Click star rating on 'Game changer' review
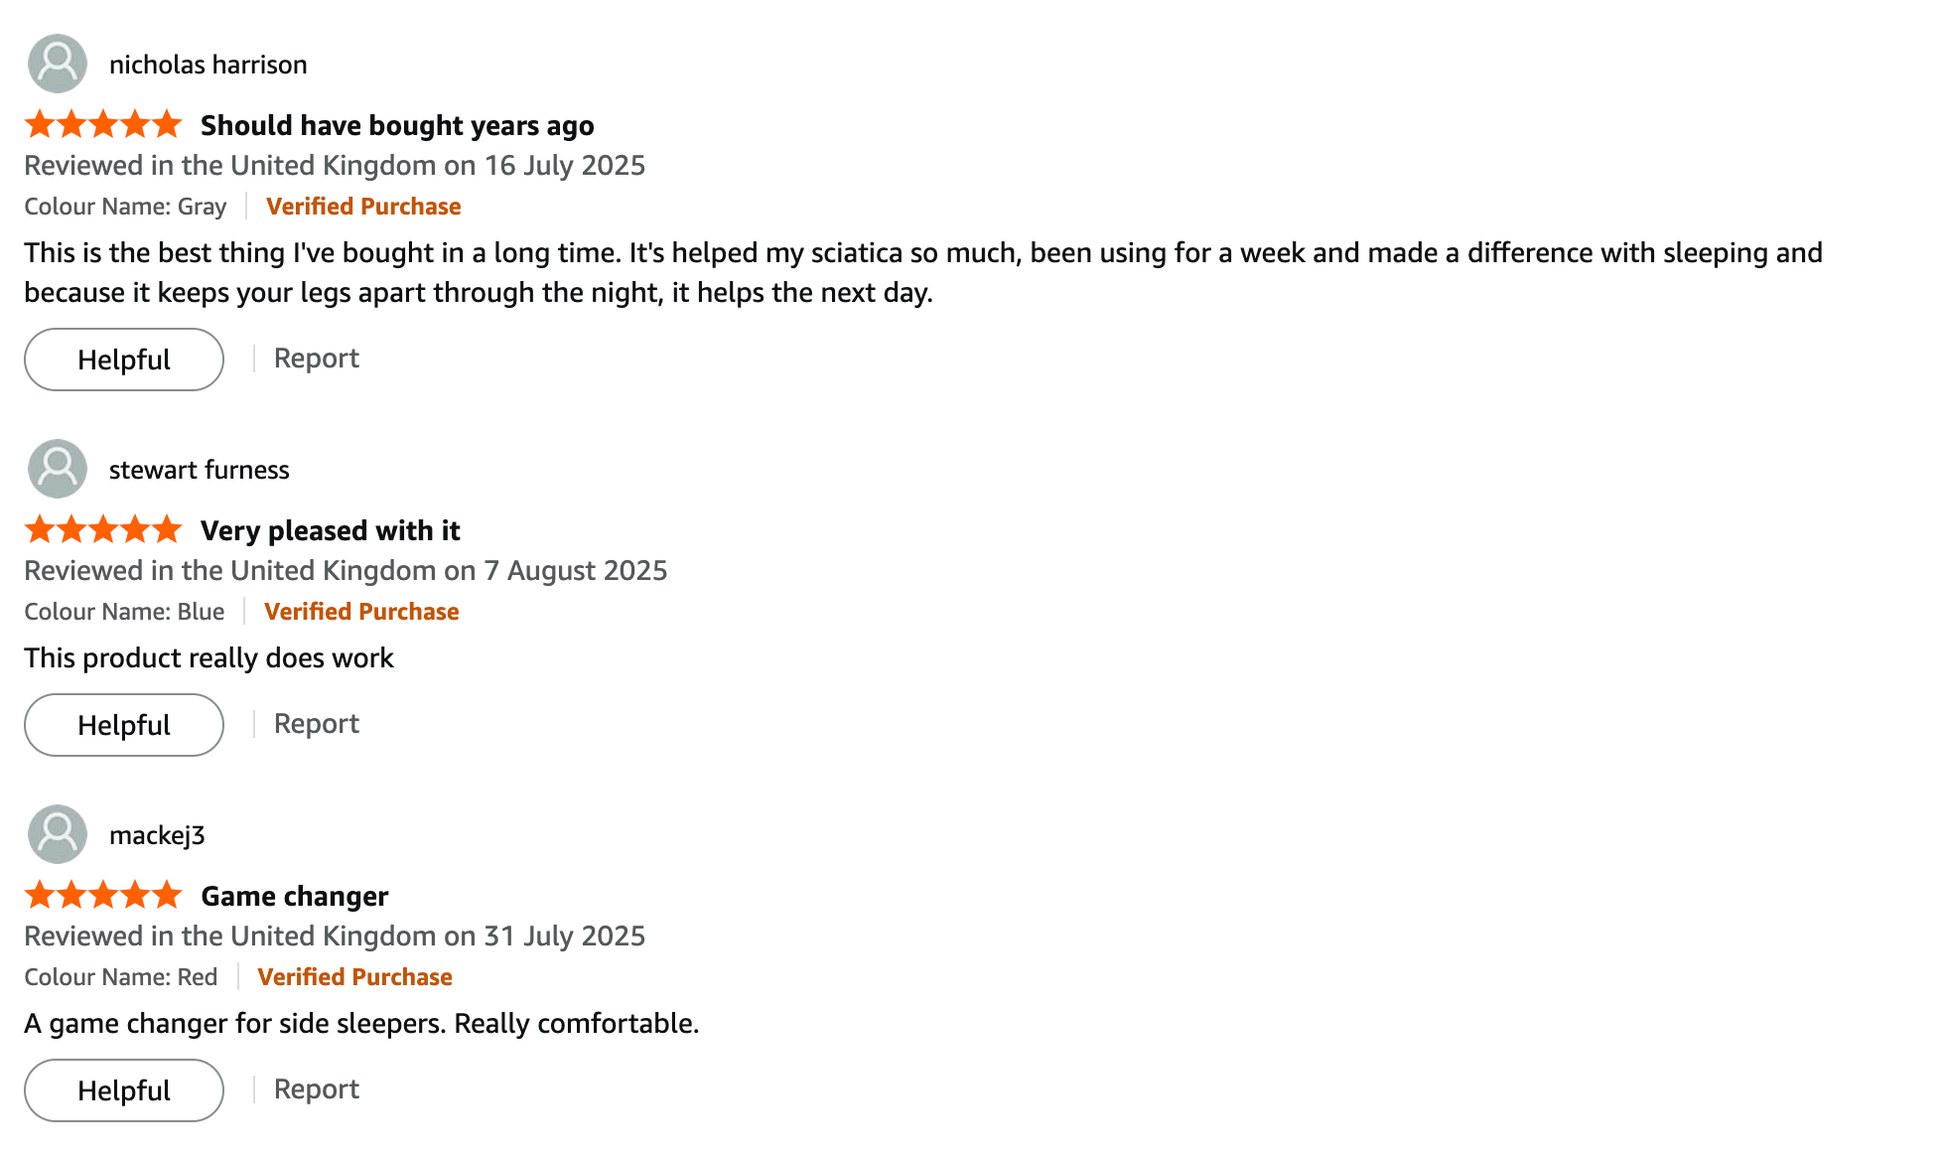The image size is (1946, 1154). [103, 895]
